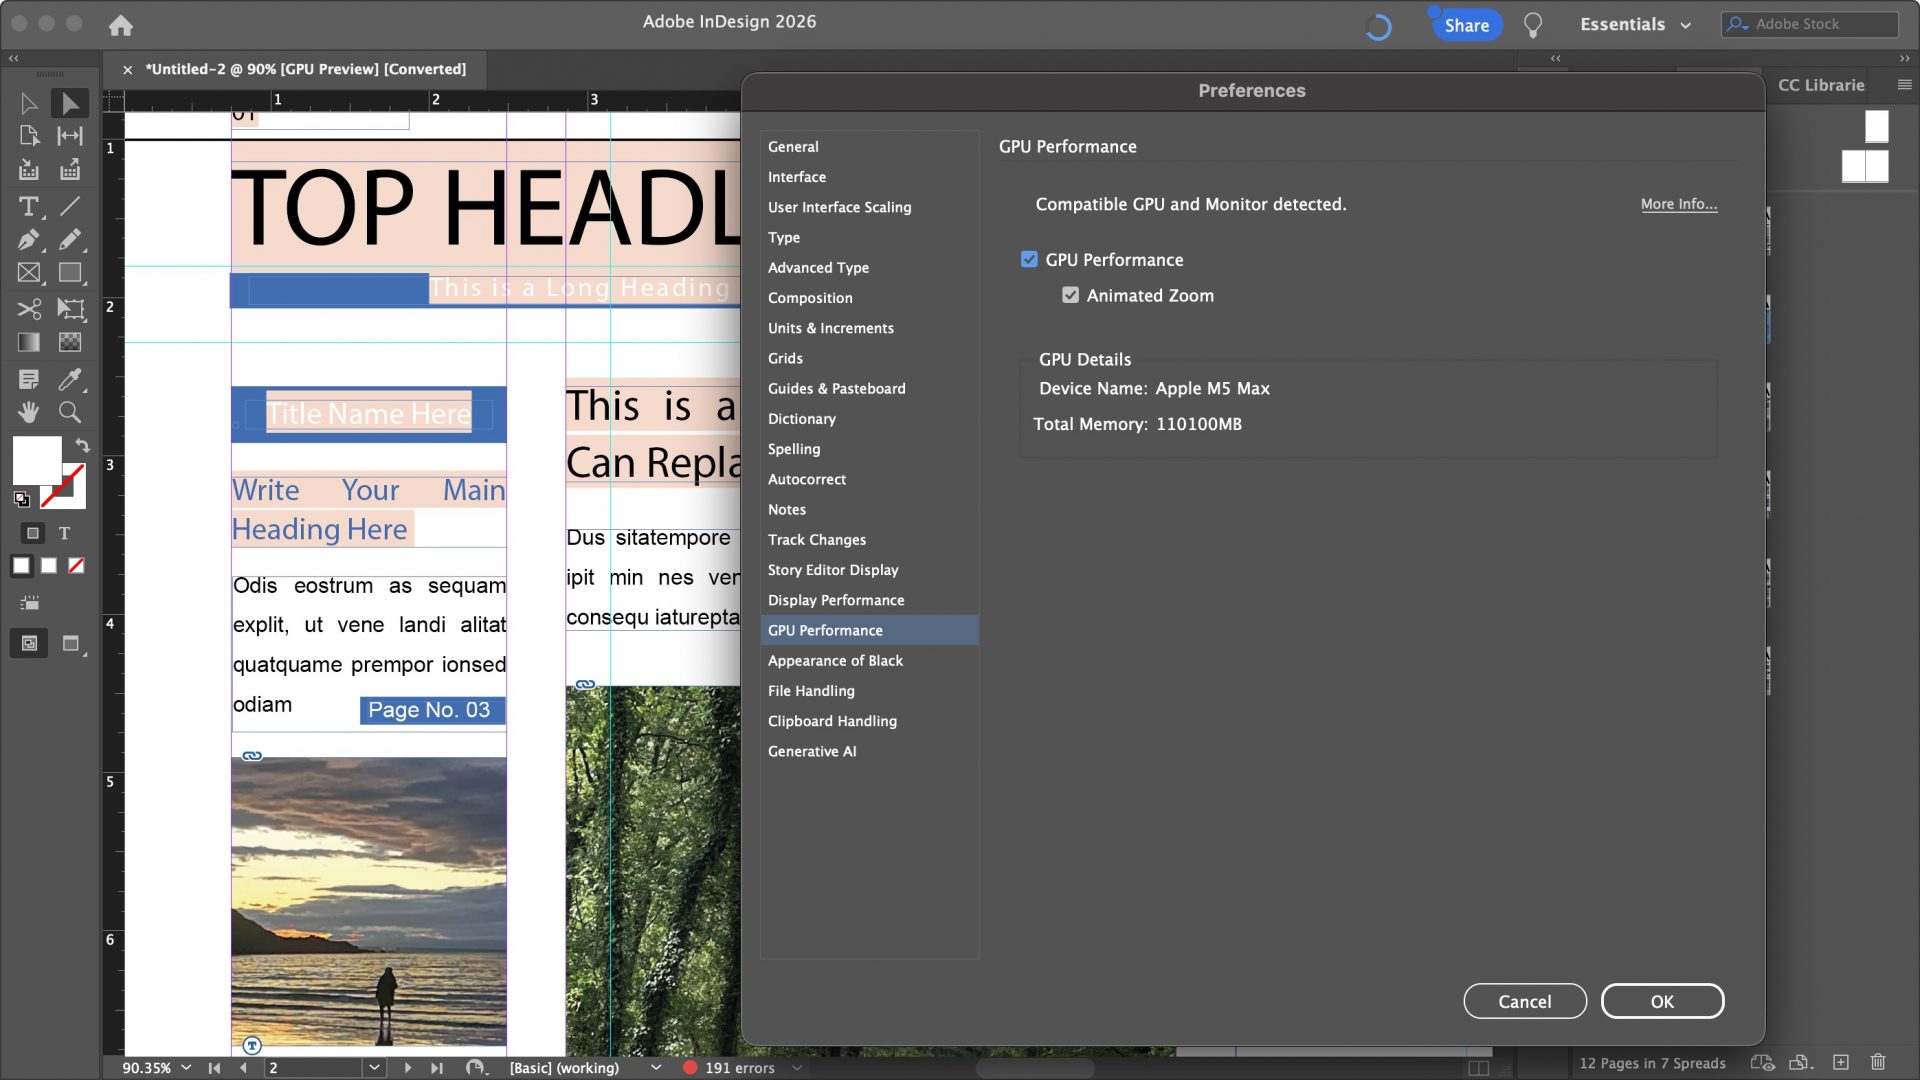Select the Gradient Feather tool
Image resolution: width=1920 pixels, height=1080 pixels.
[x=69, y=342]
